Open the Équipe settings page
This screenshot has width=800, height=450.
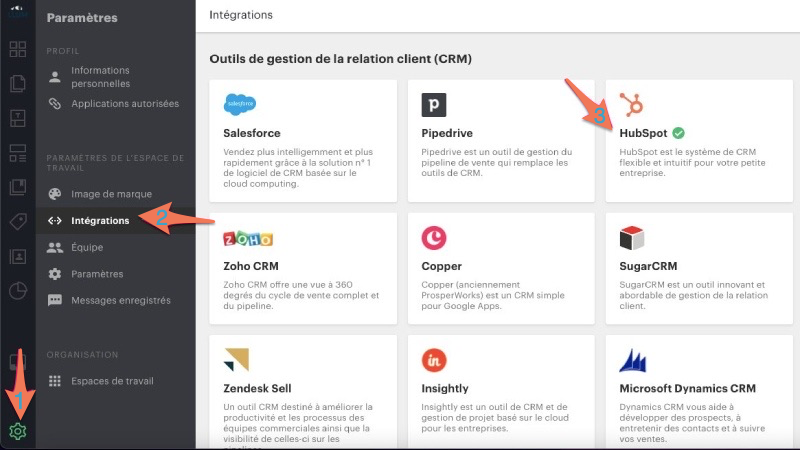(x=87, y=247)
